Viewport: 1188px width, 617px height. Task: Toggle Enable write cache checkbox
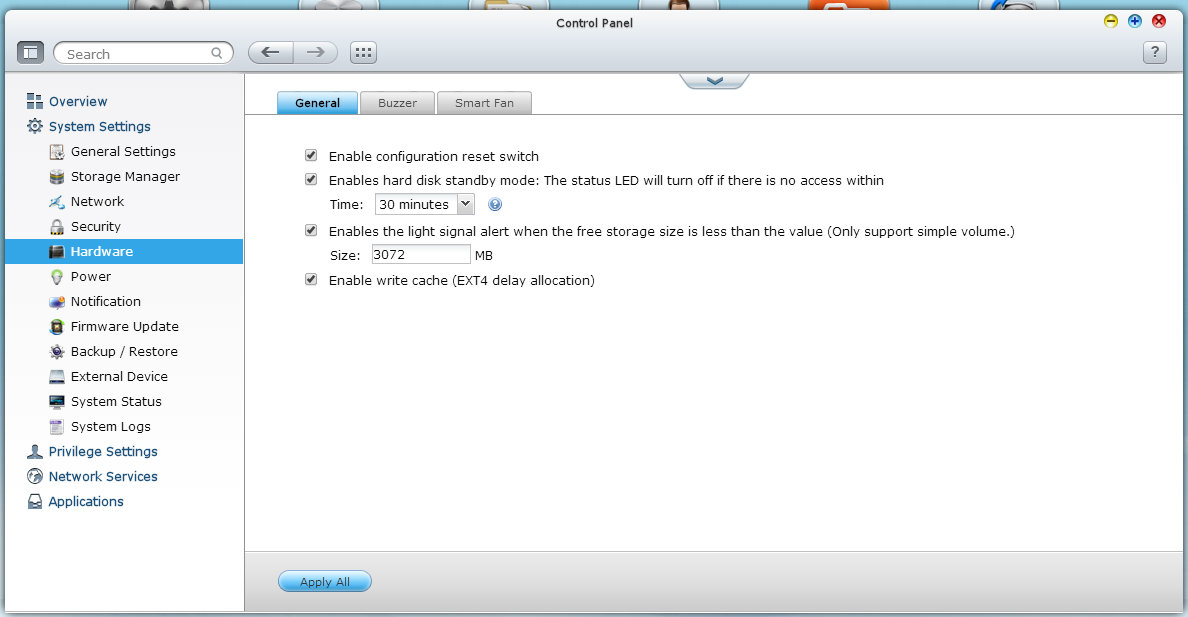coord(311,281)
